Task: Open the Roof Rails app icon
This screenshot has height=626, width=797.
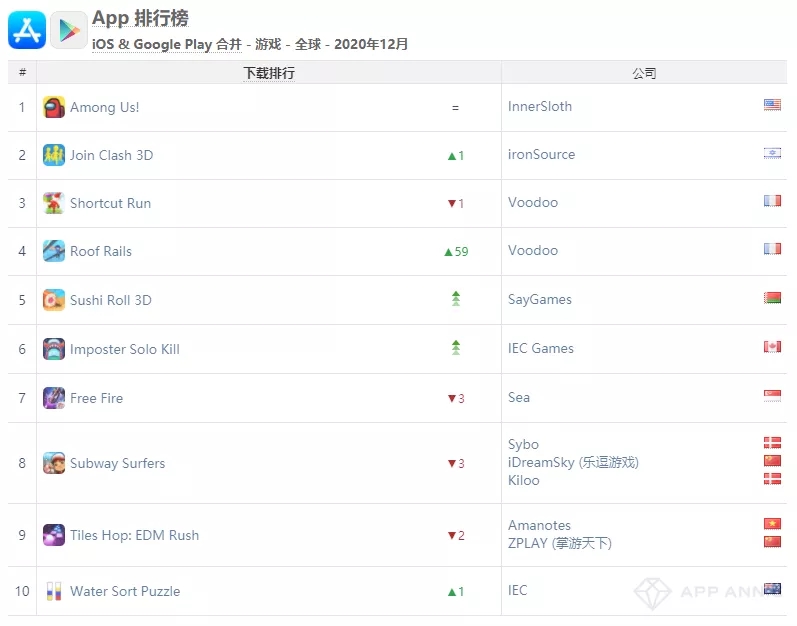Action: [54, 251]
